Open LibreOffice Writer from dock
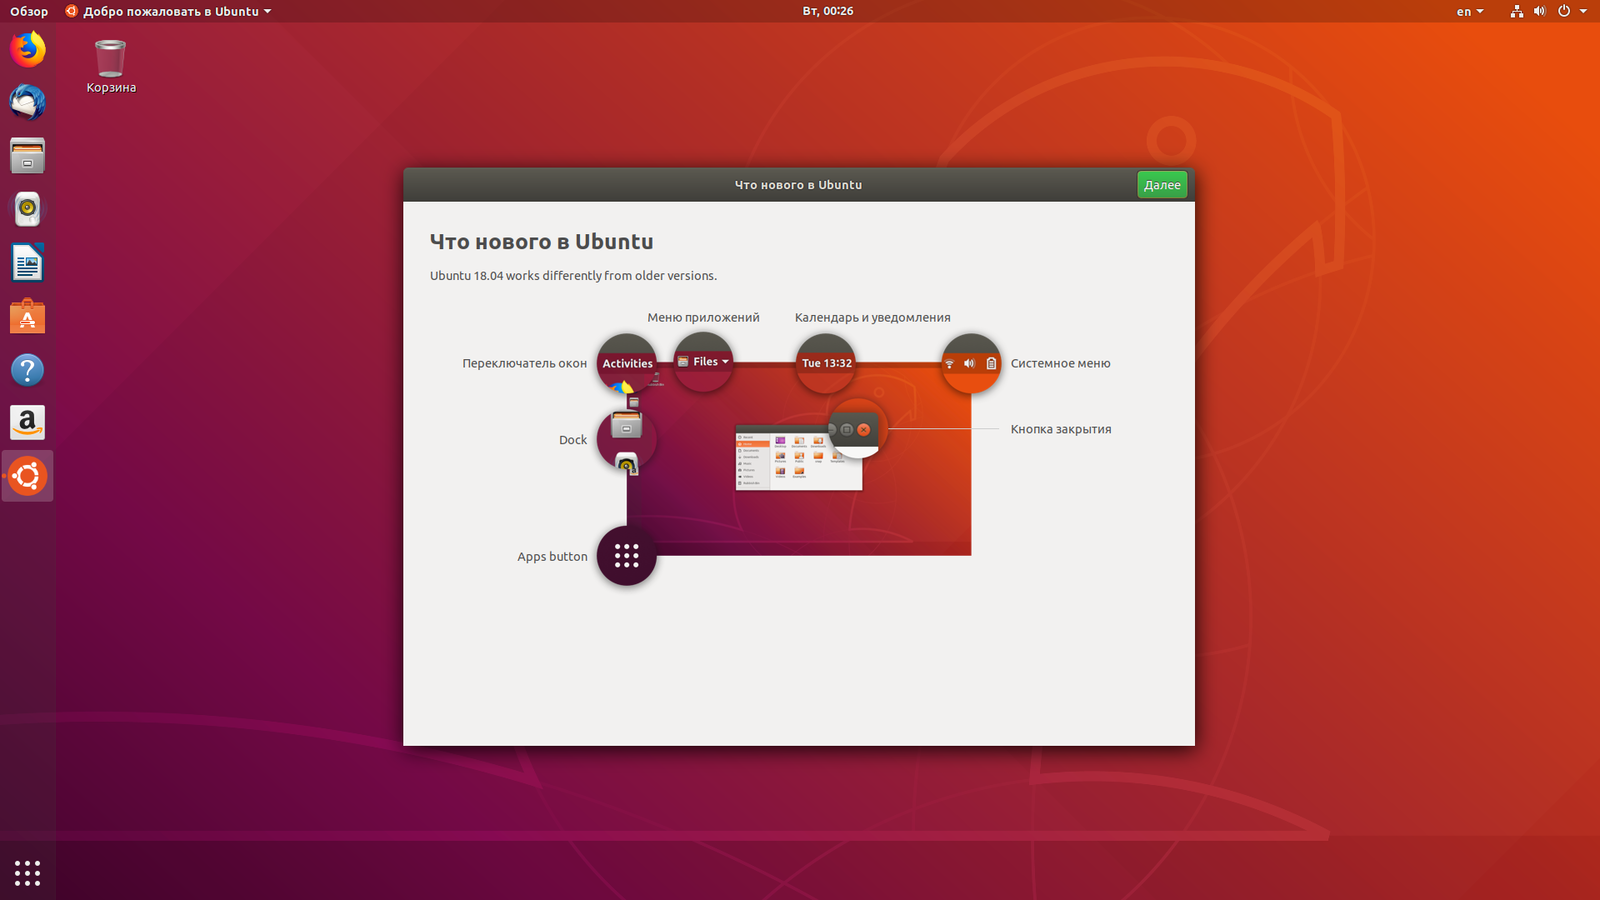This screenshot has width=1600, height=900. tap(28, 263)
